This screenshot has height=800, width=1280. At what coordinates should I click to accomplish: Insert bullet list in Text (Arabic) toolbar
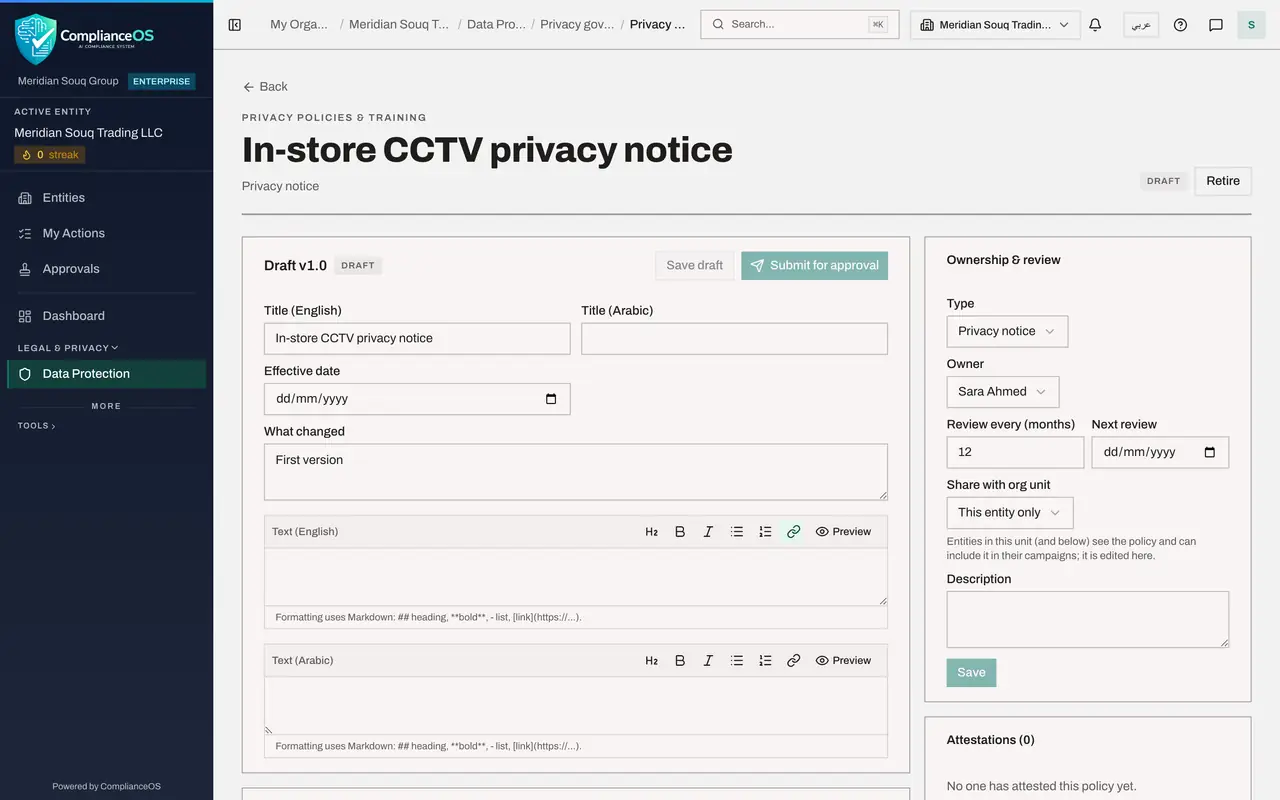[x=737, y=661]
